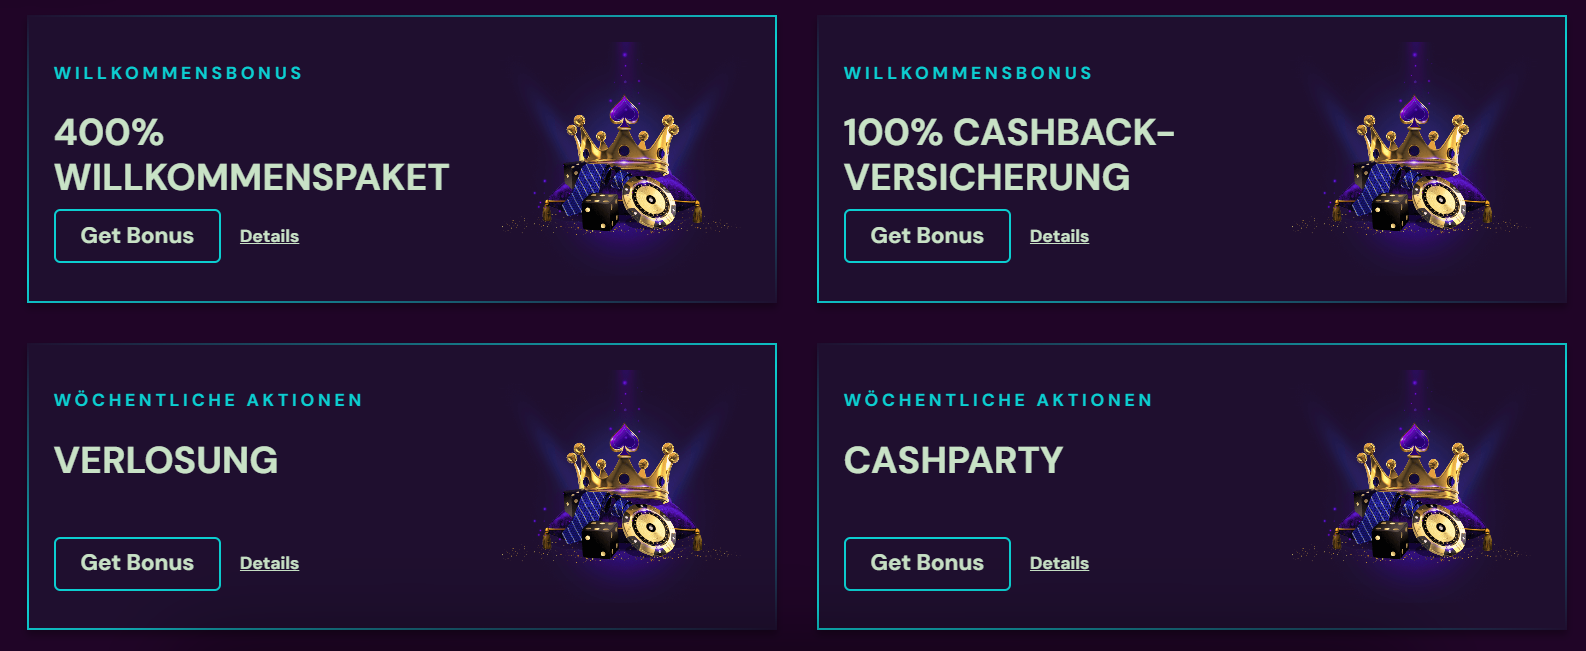Select the Cashparty title text
The image size is (1586, 651).
pyautogui.click(x=953, y=460)
